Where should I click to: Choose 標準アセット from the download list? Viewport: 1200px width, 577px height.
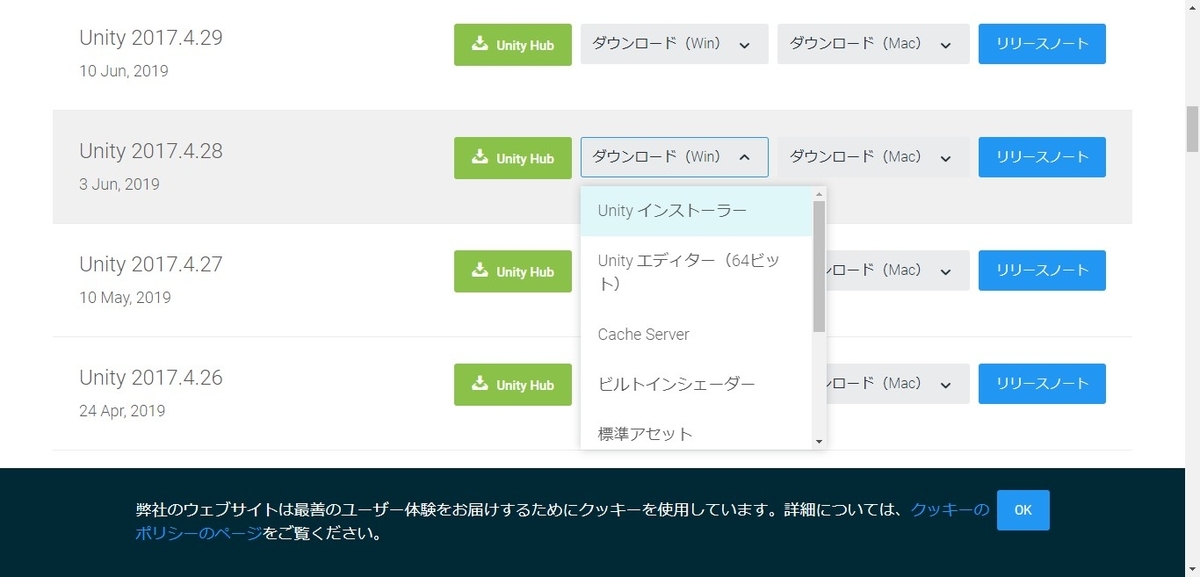[696, 432]
